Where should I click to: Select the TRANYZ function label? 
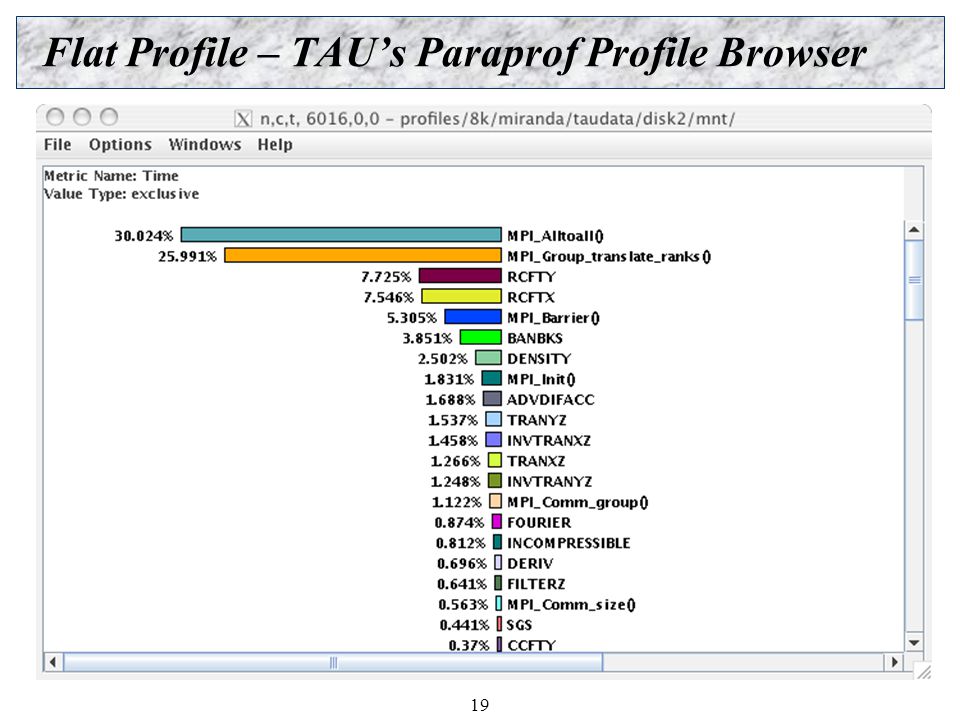click(537, 420)
